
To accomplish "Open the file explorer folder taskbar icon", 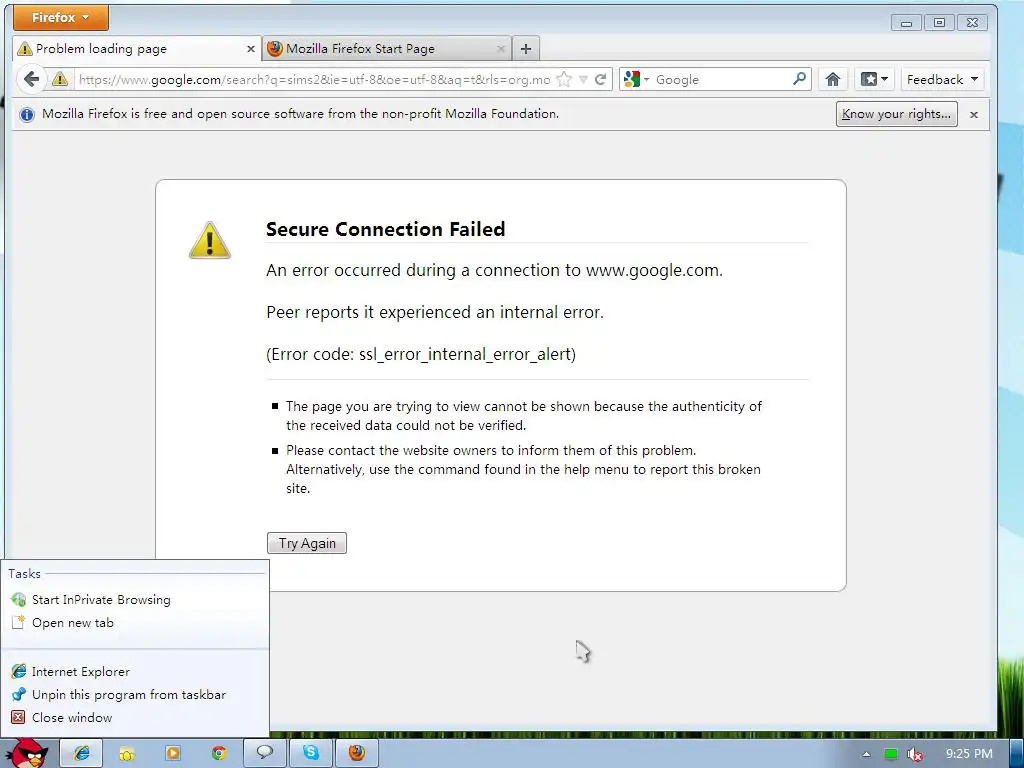I will point(127,754).
